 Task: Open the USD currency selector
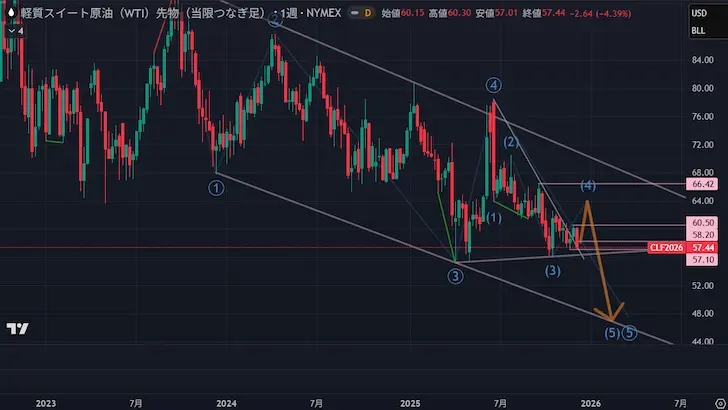pyautogui.click(x=697, y=13)
